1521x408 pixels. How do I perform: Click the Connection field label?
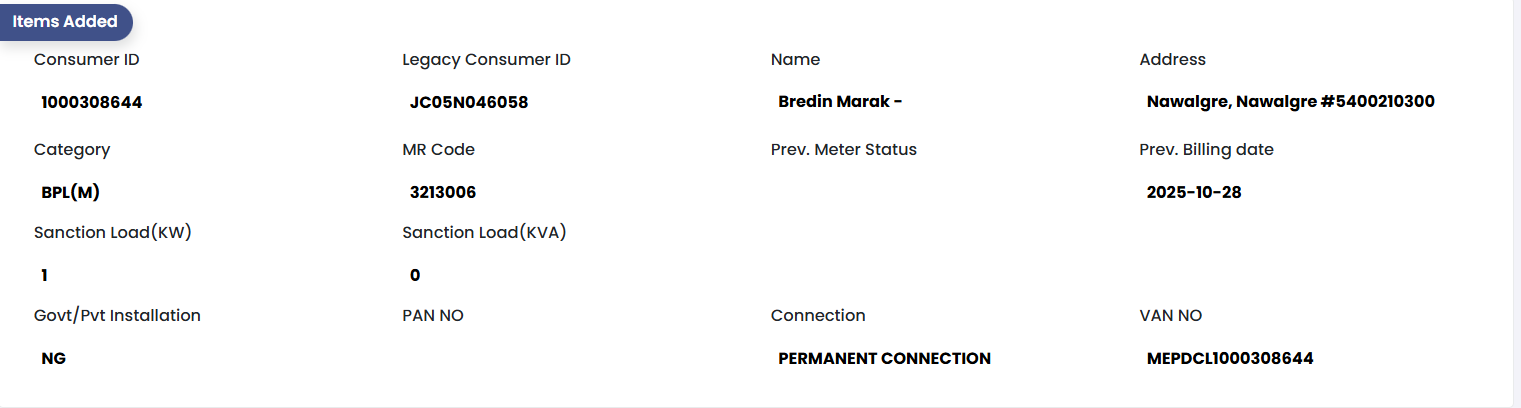click(818, 316)
